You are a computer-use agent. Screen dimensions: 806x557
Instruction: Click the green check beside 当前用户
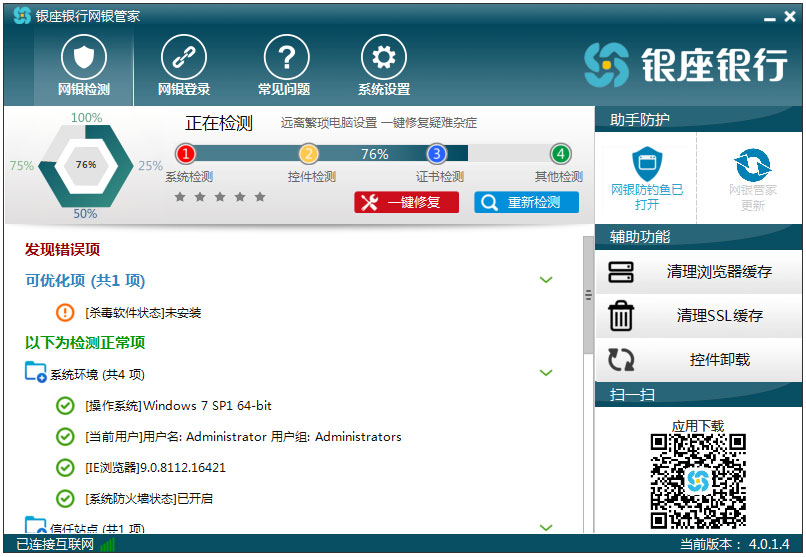click(x=65, y=437)
